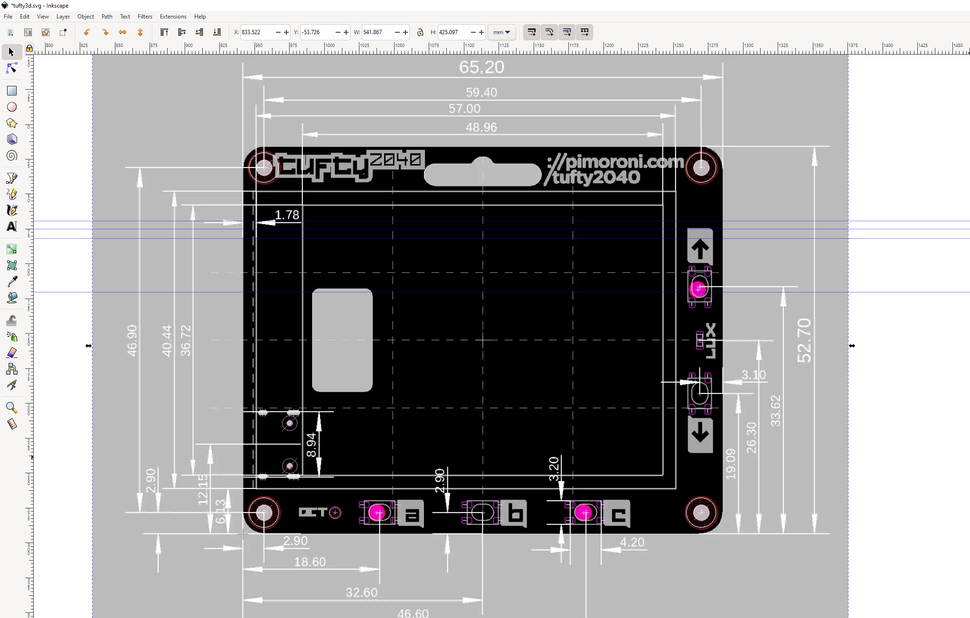Select the Zoom tool in the toolbox
970x618 pixels.
pos(11,409)
